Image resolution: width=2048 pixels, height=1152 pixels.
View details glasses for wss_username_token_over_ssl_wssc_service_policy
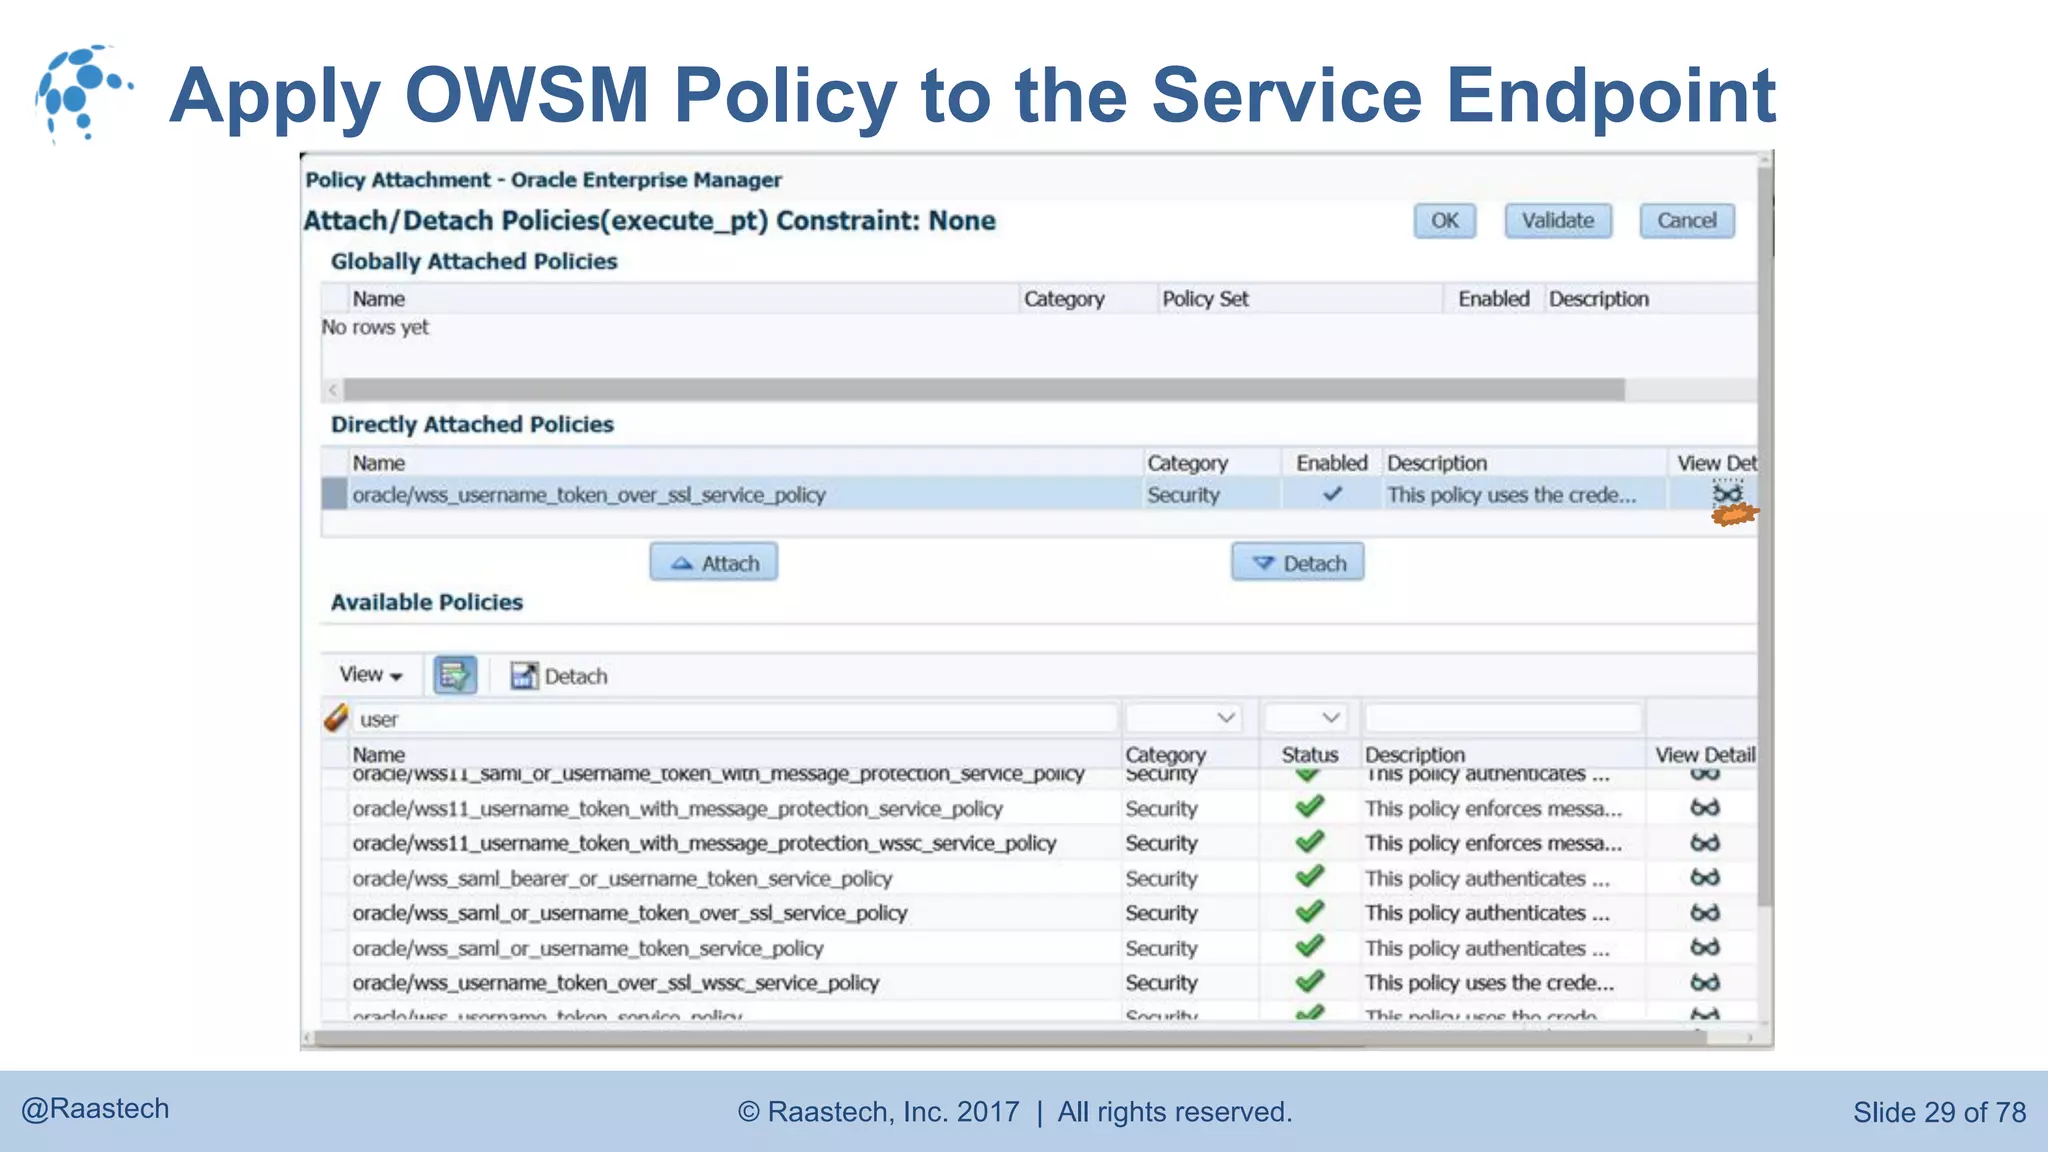1705,982
